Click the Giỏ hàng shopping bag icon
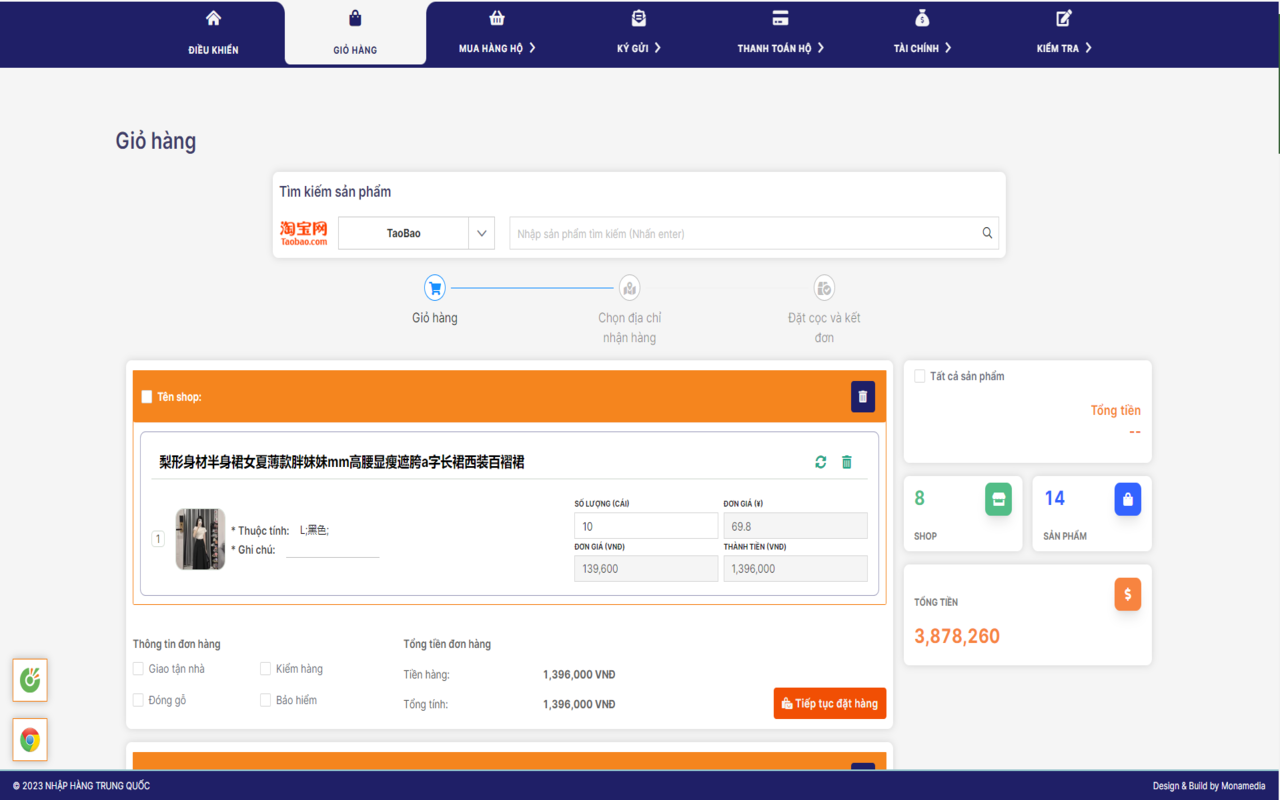Viewport: 1280px width, 800px height. [355, 18]
